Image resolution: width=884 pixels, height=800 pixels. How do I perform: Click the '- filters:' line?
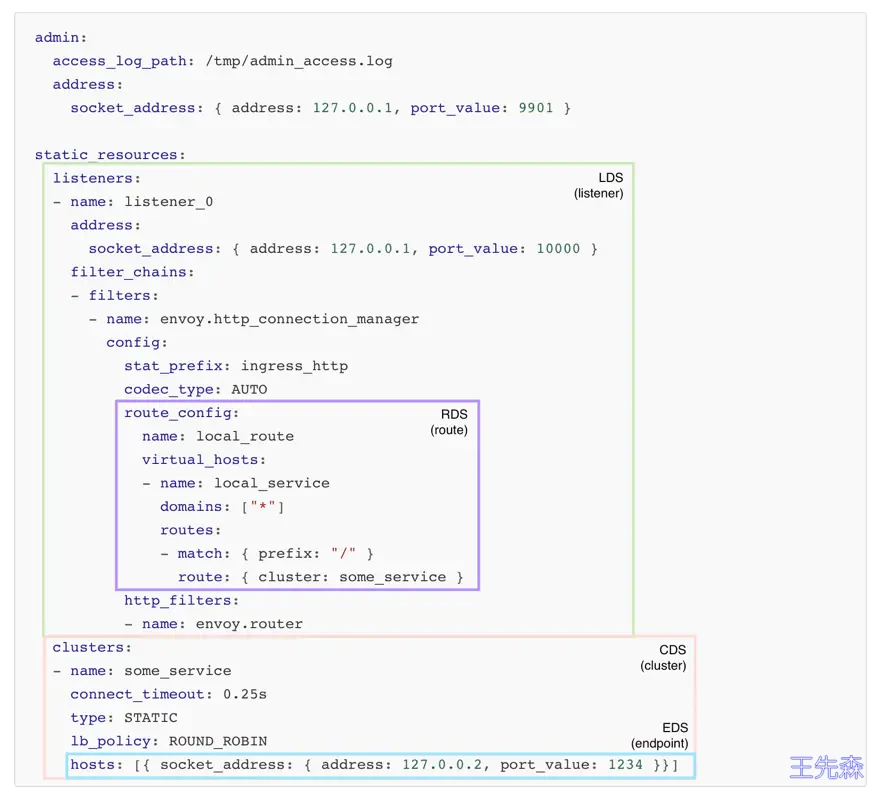[115, 295]
